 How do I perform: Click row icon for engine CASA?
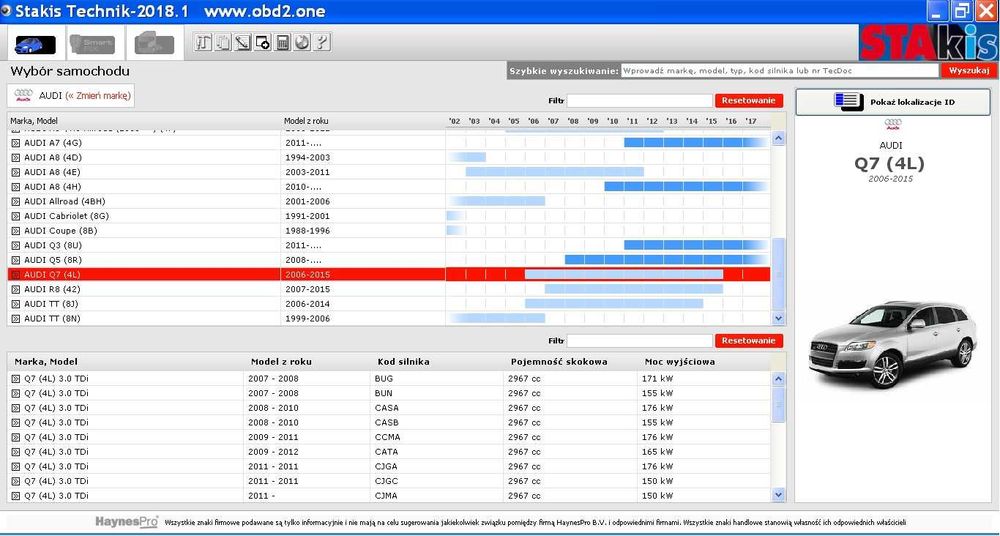pyautogui.click(x=16, y=408)
